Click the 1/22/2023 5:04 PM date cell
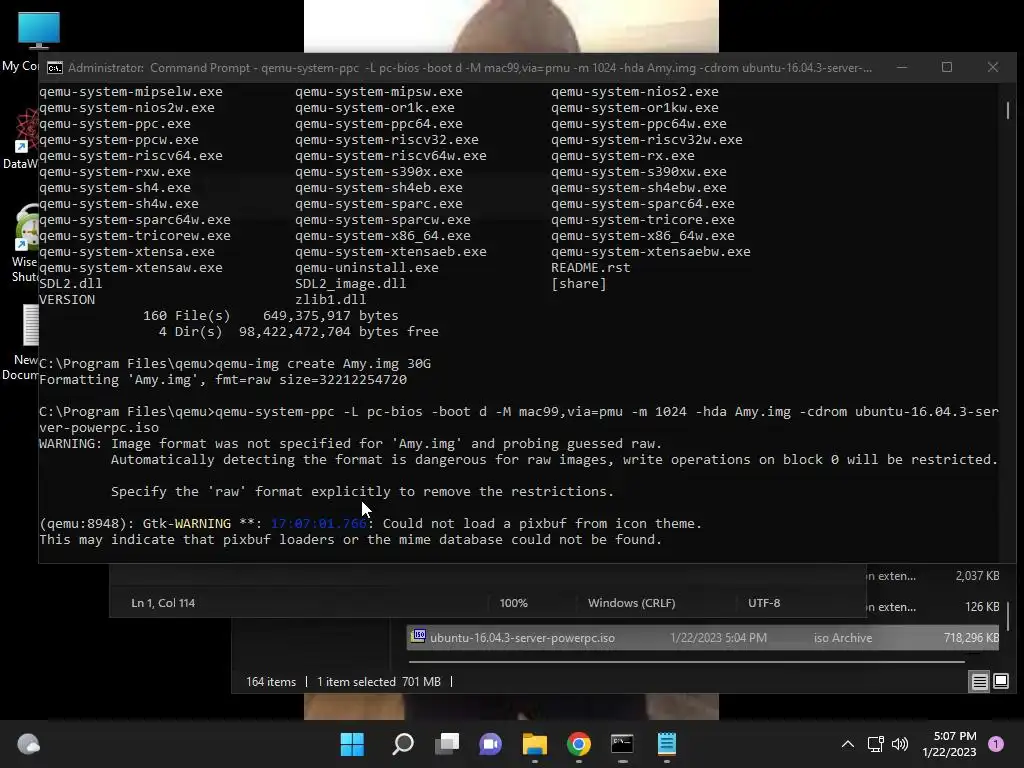This screenshot has height=768, width=1024. point(718,638)
